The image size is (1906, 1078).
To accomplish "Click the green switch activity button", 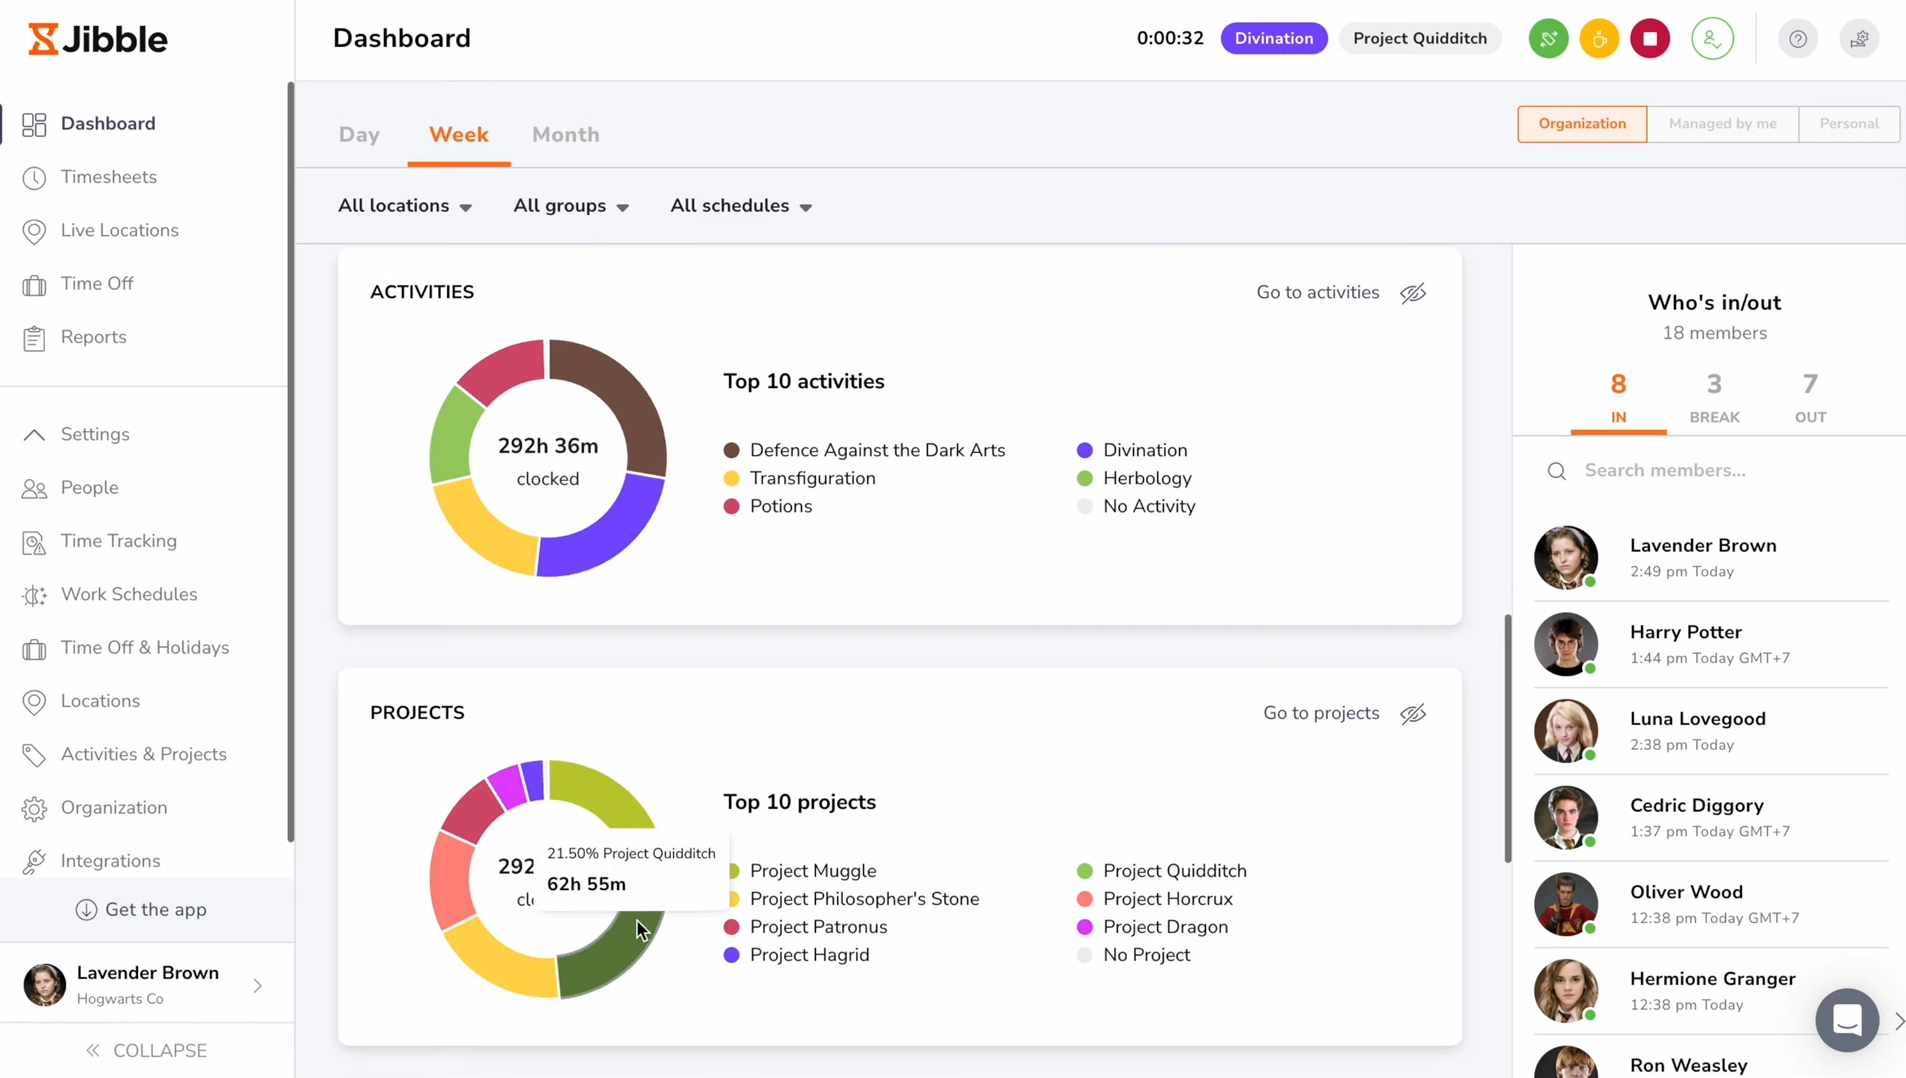I will coord(1548,39).
